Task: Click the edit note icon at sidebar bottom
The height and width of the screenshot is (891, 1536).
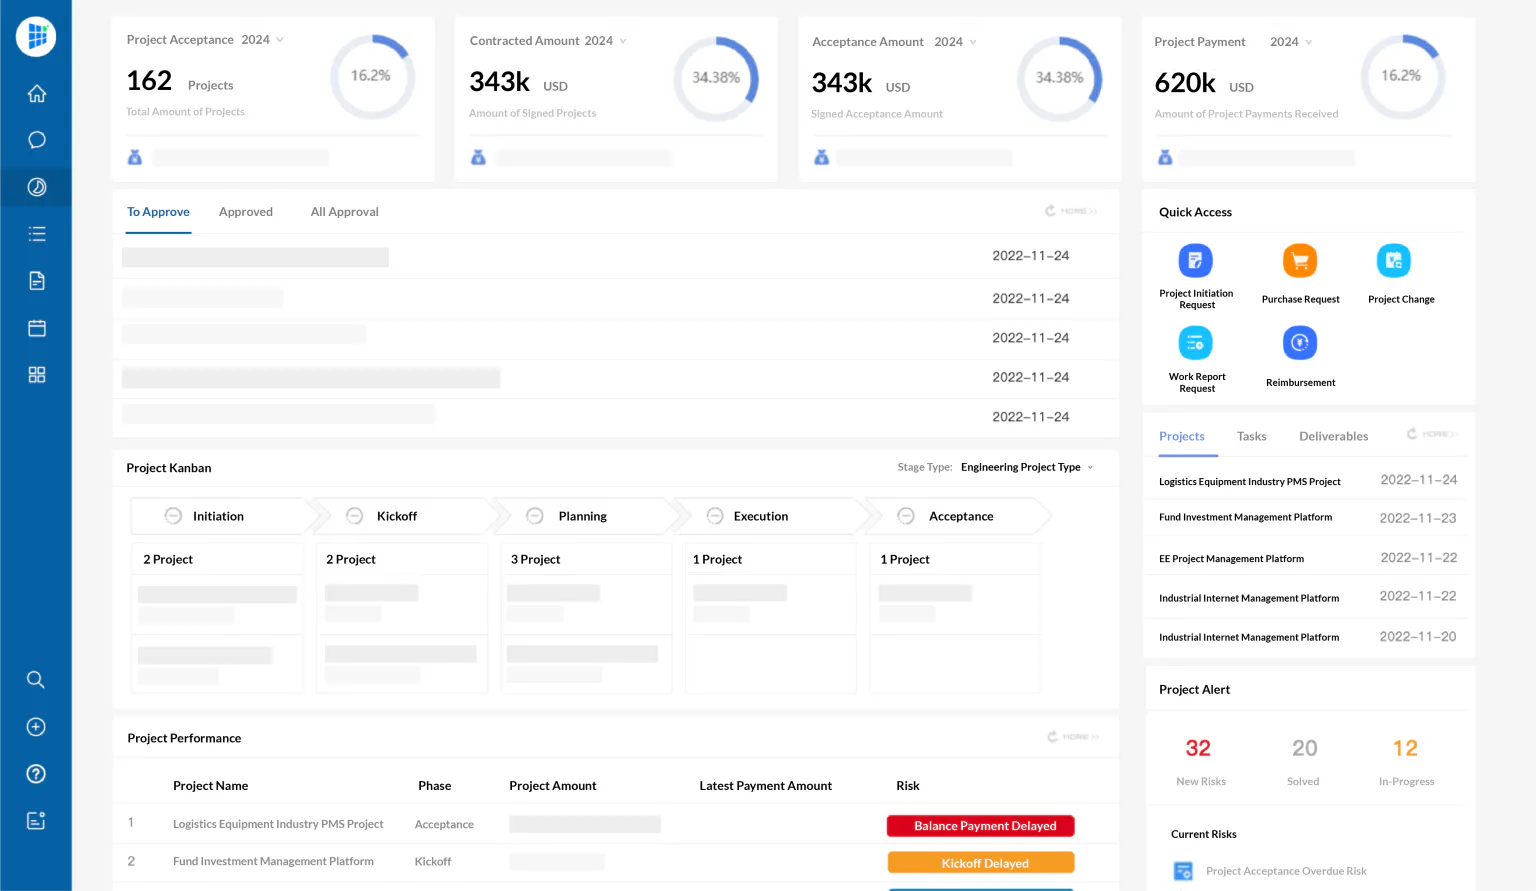Action: [x=36, y=821]
